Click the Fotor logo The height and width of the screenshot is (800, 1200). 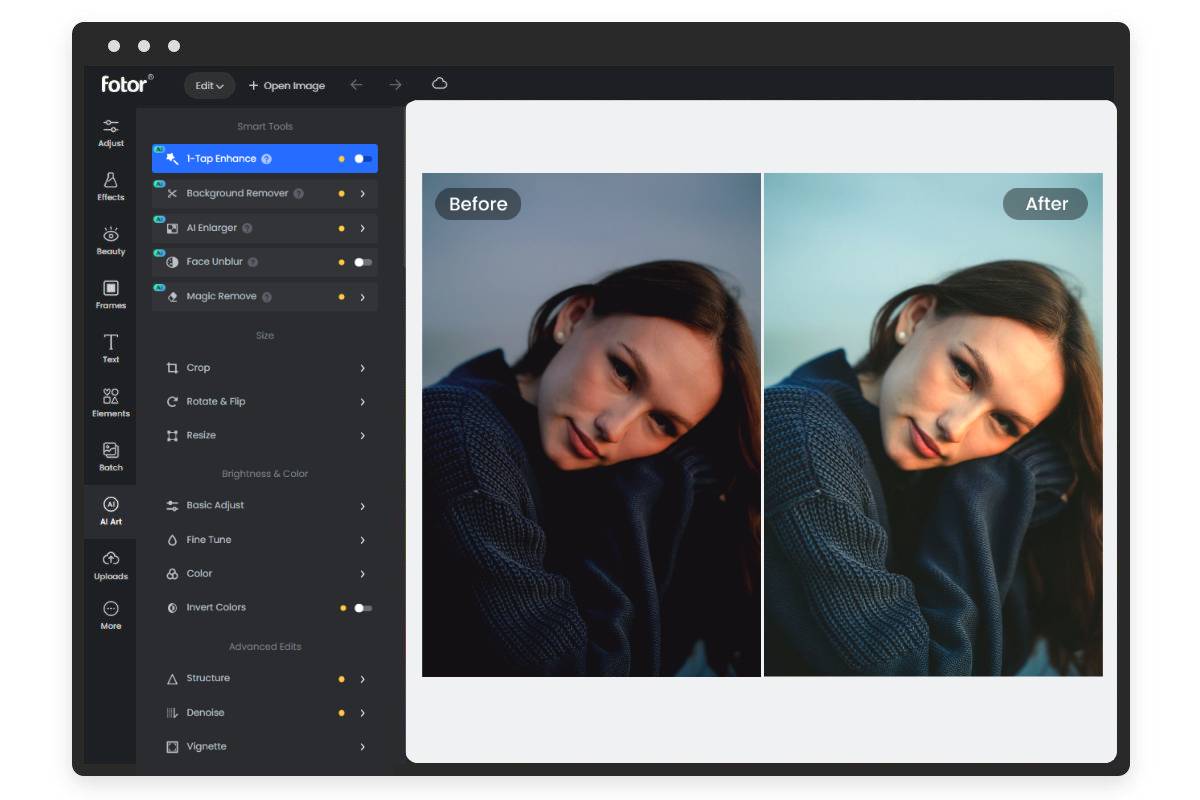point(127,84)
